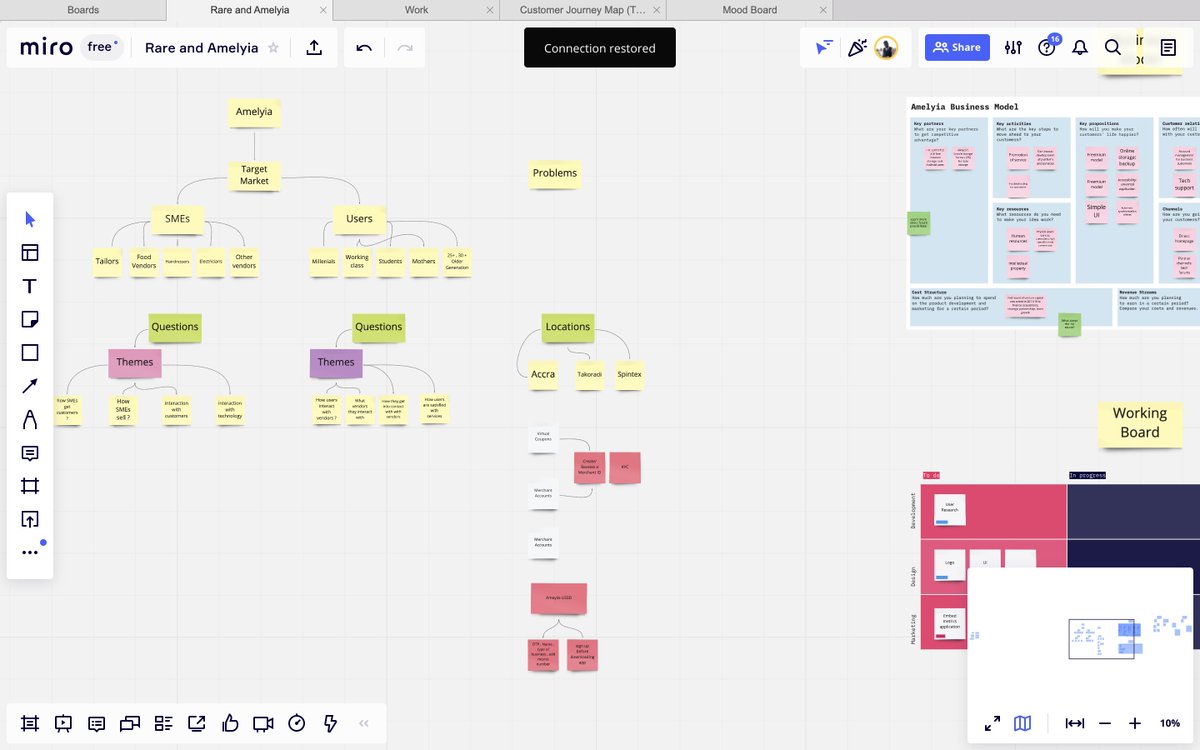The width and height of the screenshot is (1200, 750).
Task: Open board settings sliders icon
Action: click(1013, 48)
